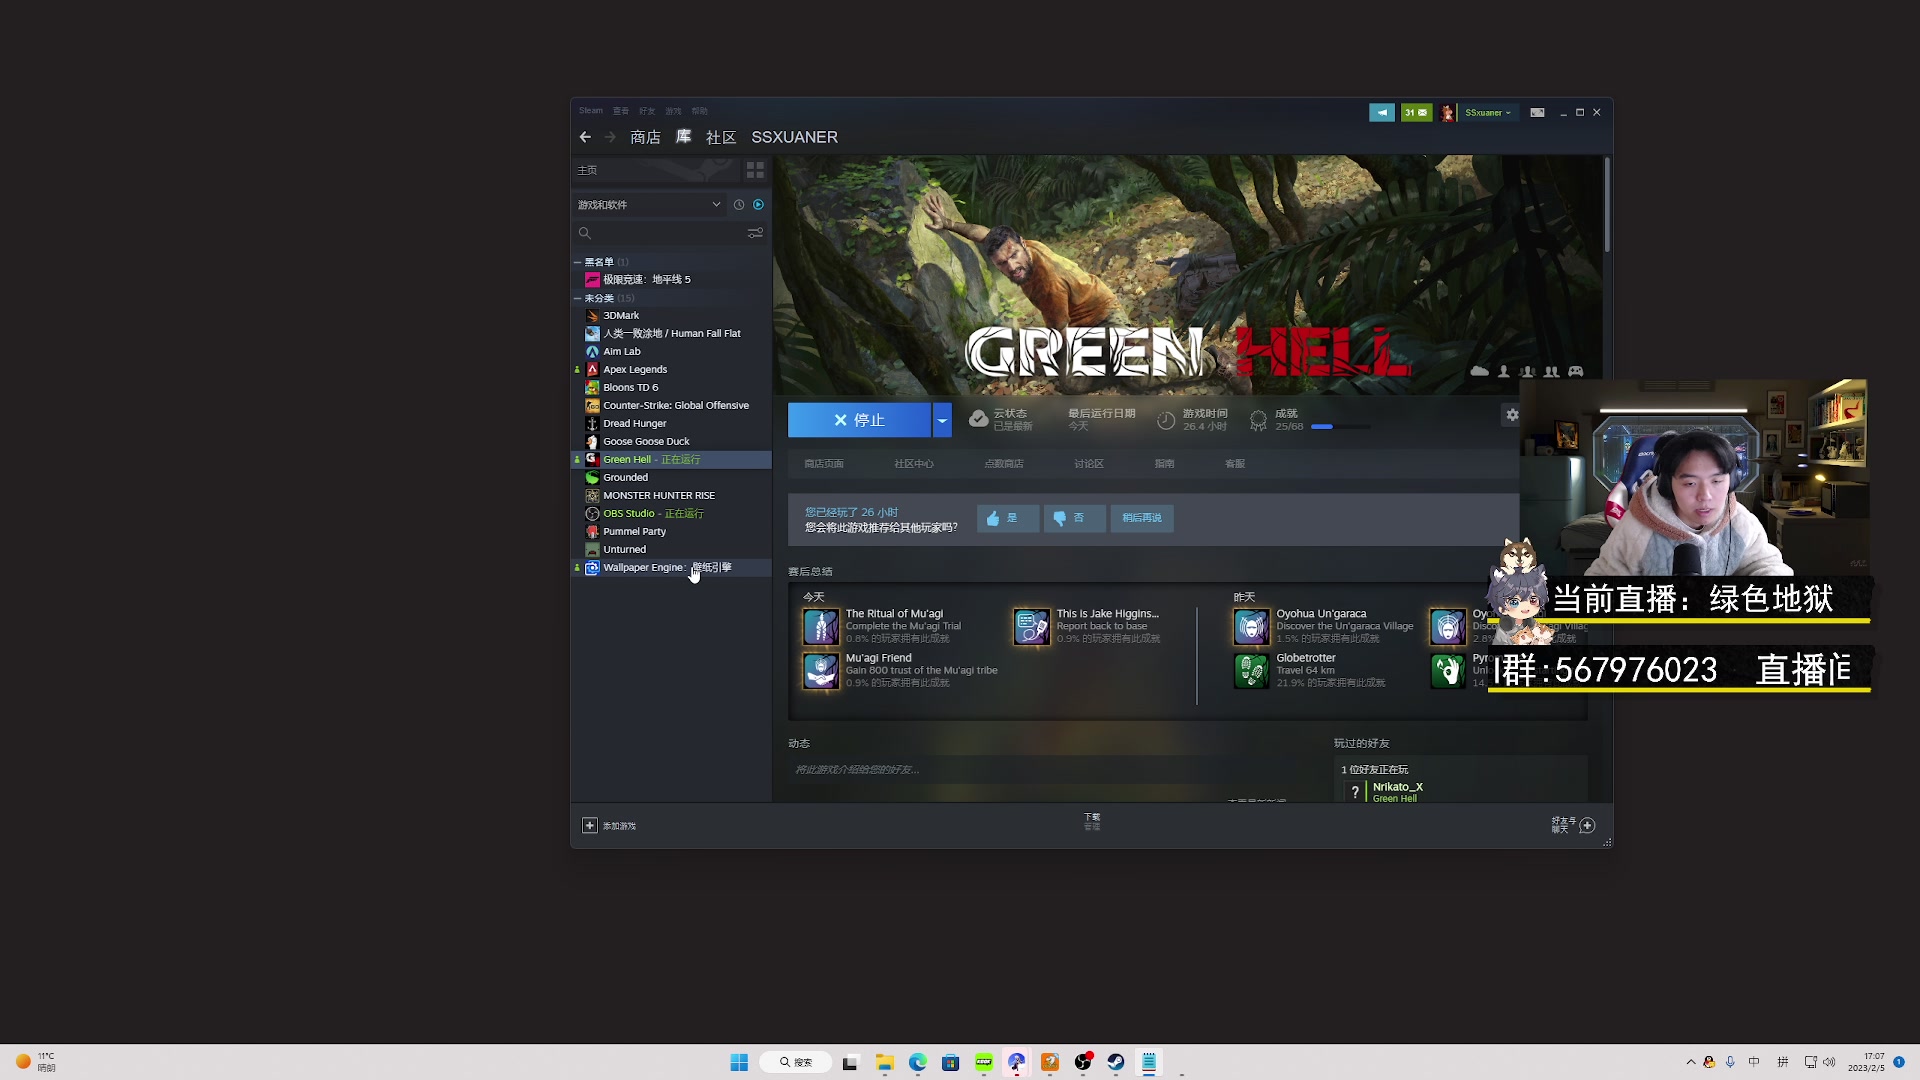Click the add game plus icon

tap(590, 825)
